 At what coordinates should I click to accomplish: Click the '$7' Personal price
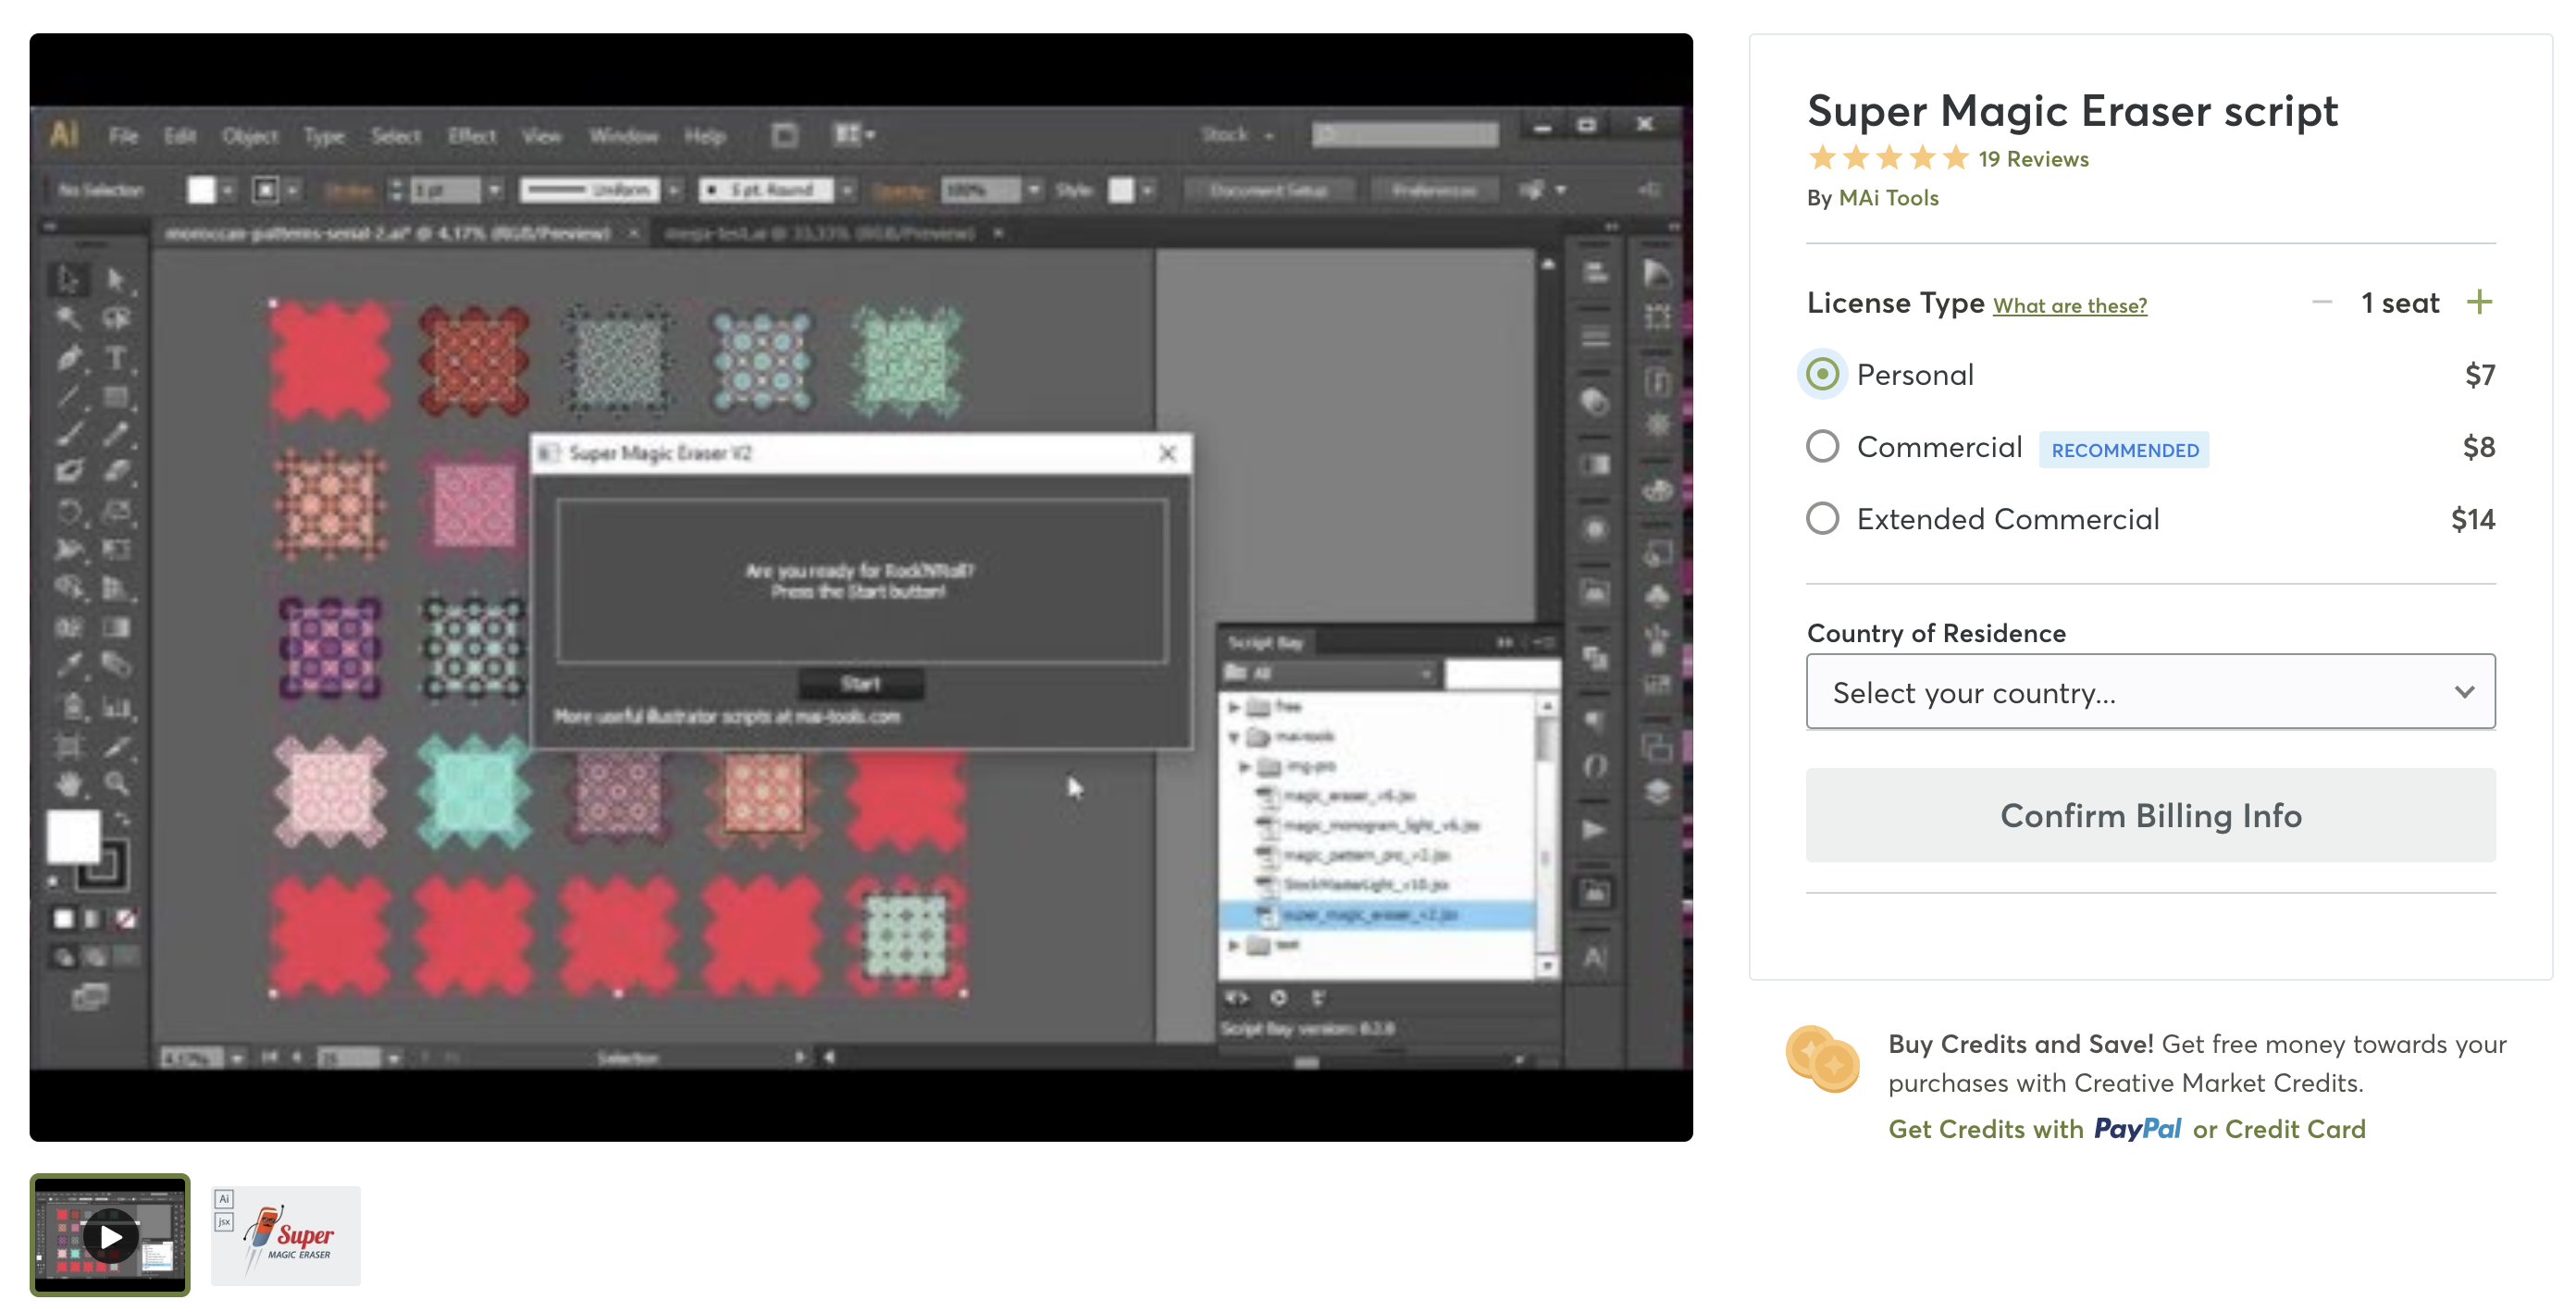(x=2479, y=375)
